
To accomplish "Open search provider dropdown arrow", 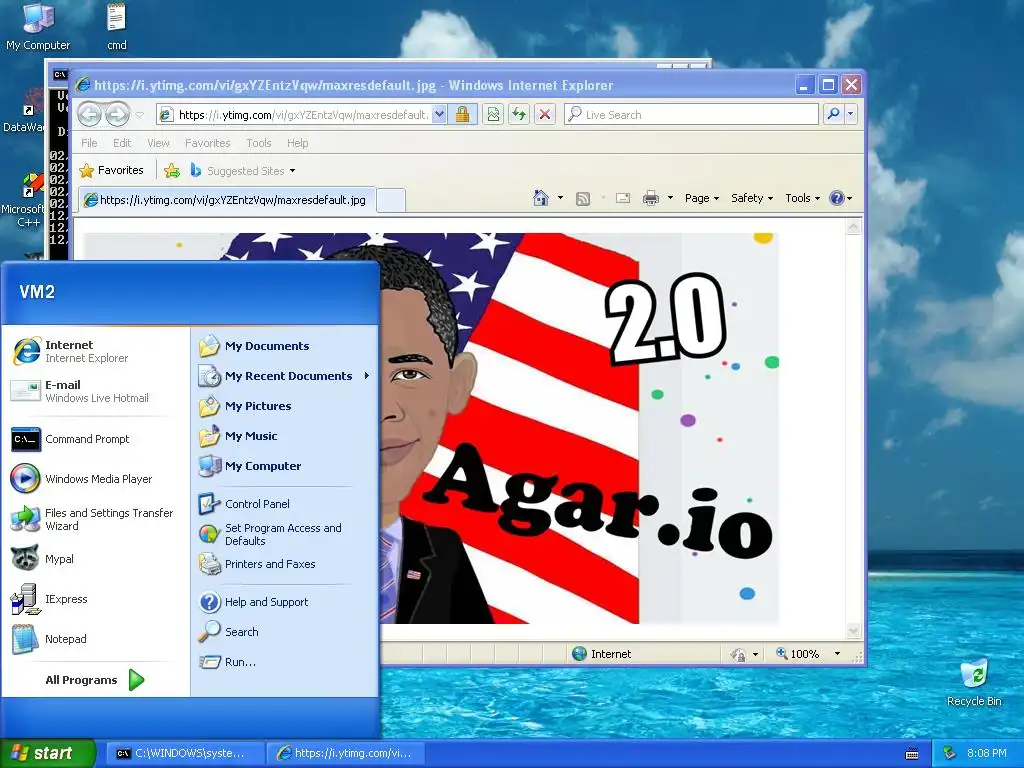I will (x=850, y=114).
